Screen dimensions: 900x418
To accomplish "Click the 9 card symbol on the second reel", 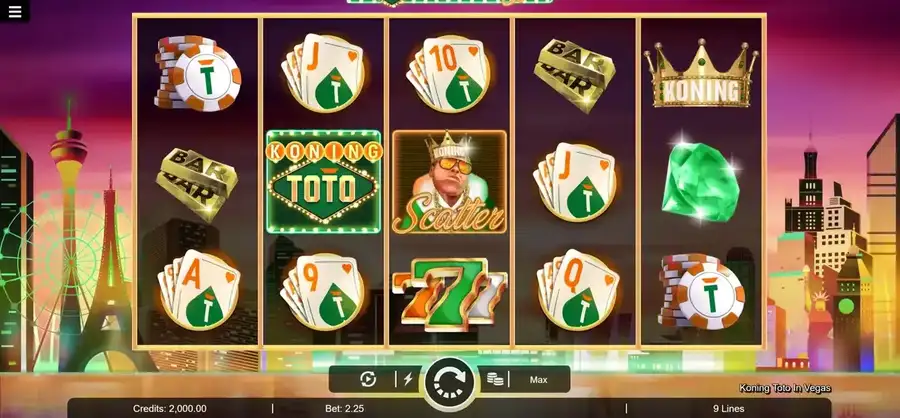I will 323,292.
